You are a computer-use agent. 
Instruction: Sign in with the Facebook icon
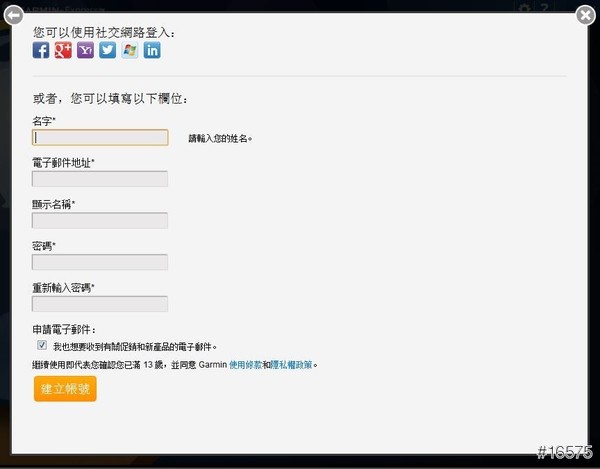[x=41, y=50]
